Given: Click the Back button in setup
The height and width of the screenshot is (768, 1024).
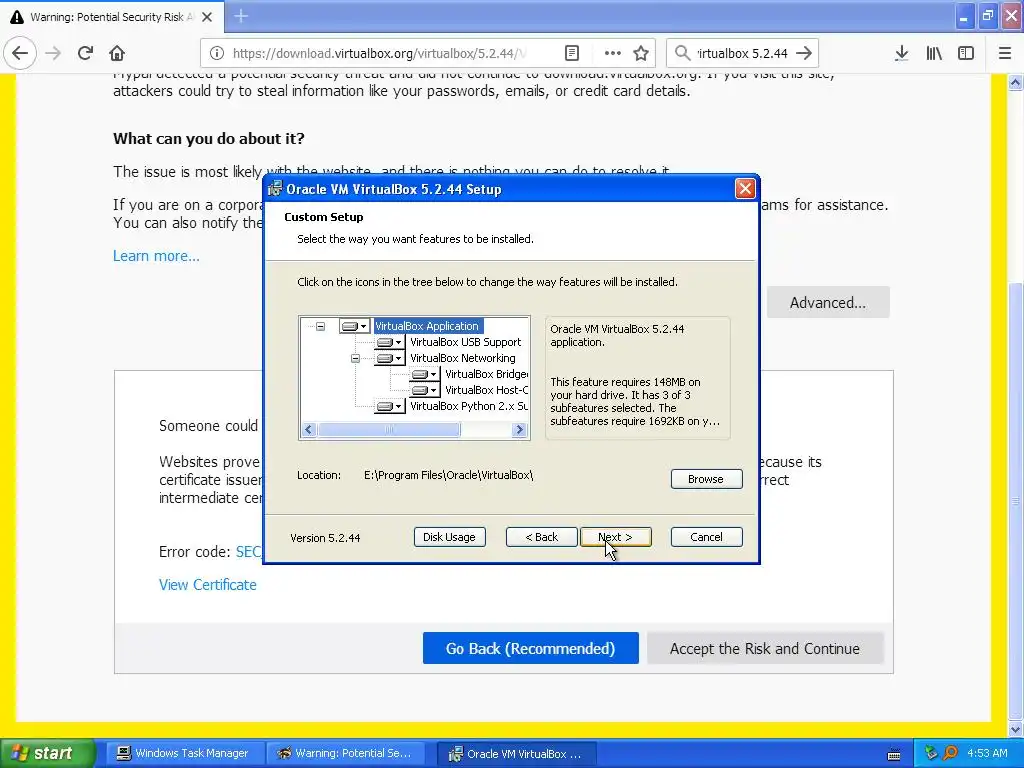Looking at the screenshot, I should pyautogui.click(x=541, y=537).
